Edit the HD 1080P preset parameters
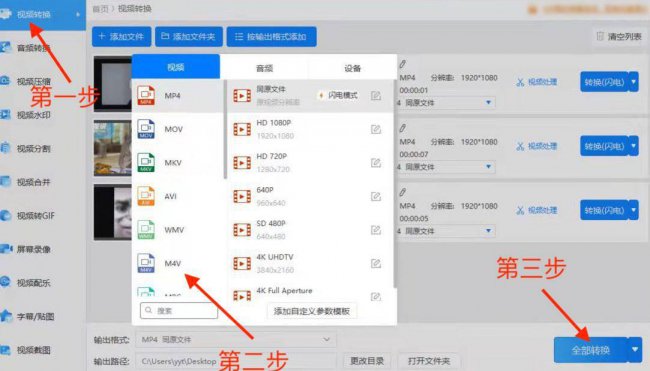 pos(376,129)
